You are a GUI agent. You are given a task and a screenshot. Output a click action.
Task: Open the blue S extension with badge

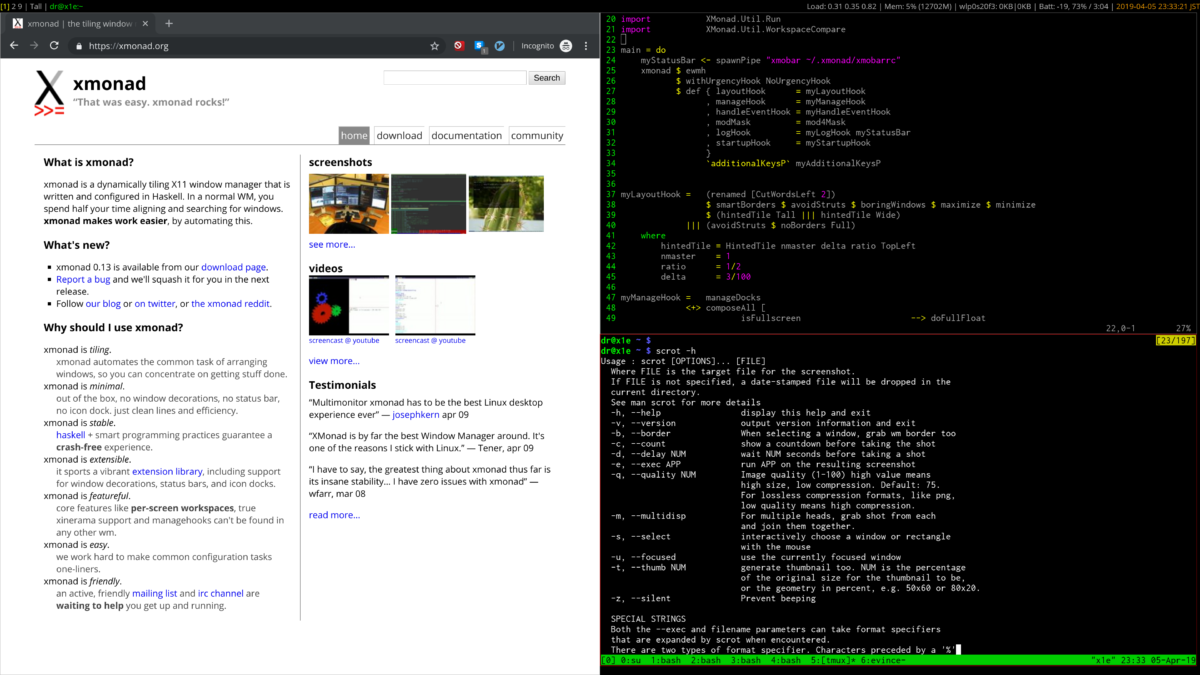478,45
